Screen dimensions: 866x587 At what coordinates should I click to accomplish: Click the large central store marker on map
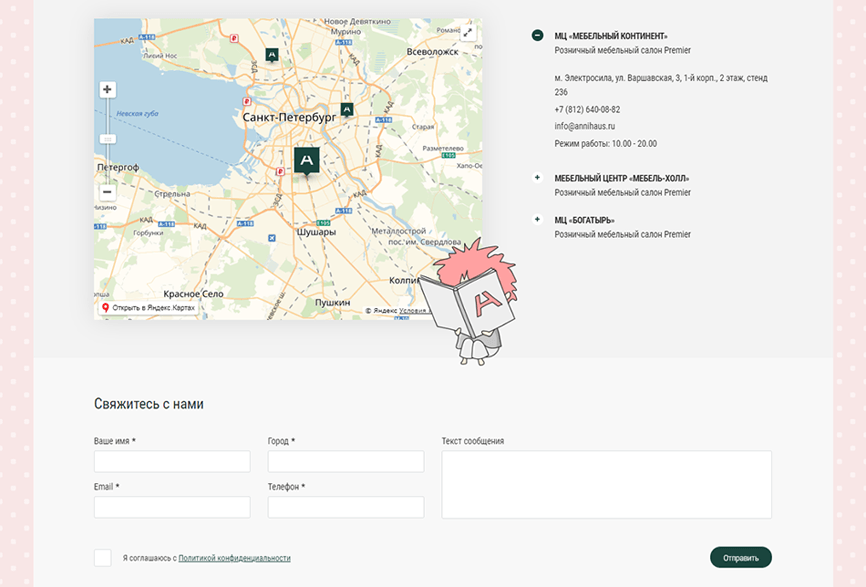click(307, 160)
